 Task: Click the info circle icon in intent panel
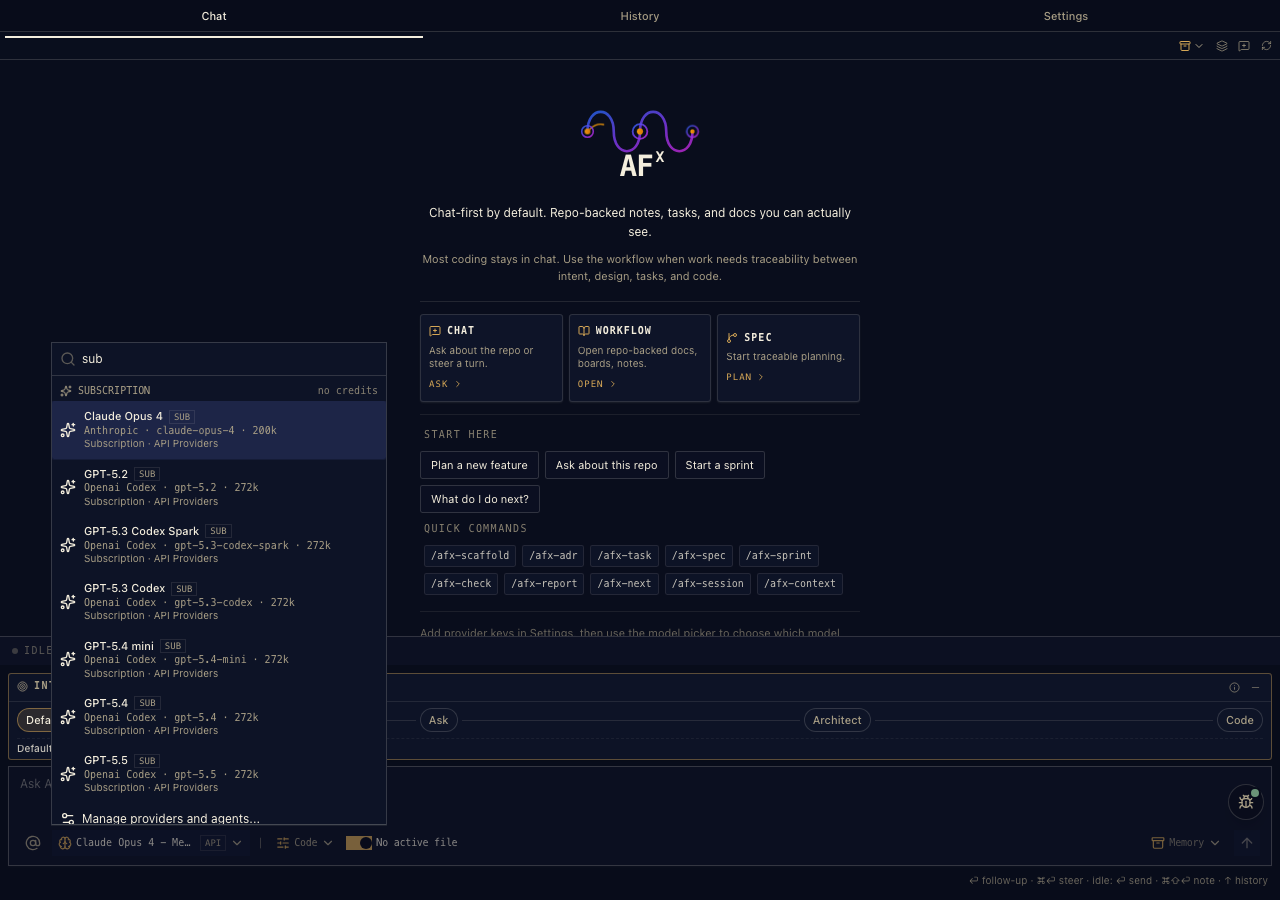(1234, 687)
